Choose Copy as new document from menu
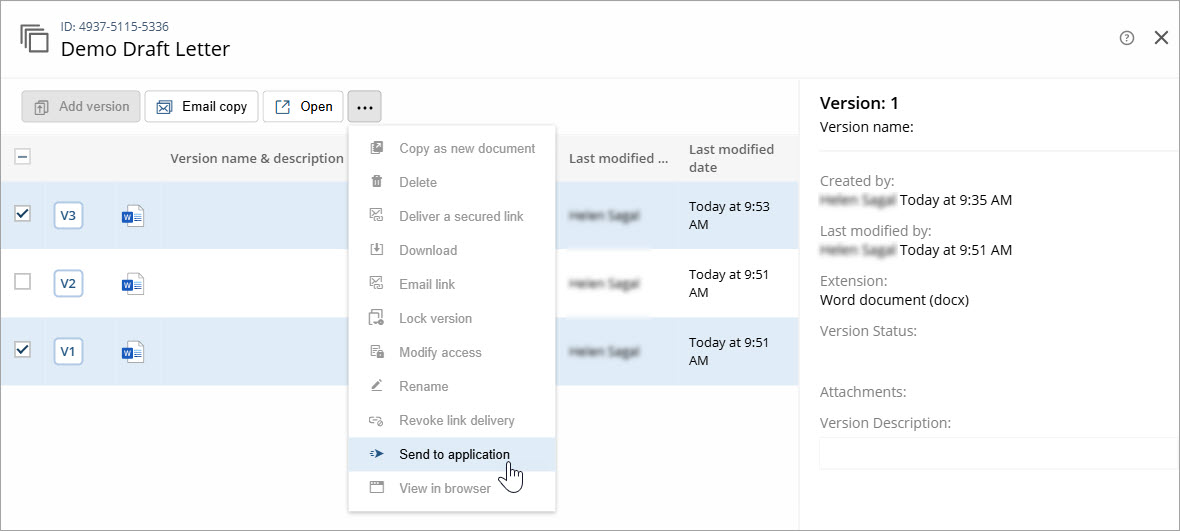This screenshot has height=531, width=1180. pyautogui.click(x=452, y=148)
